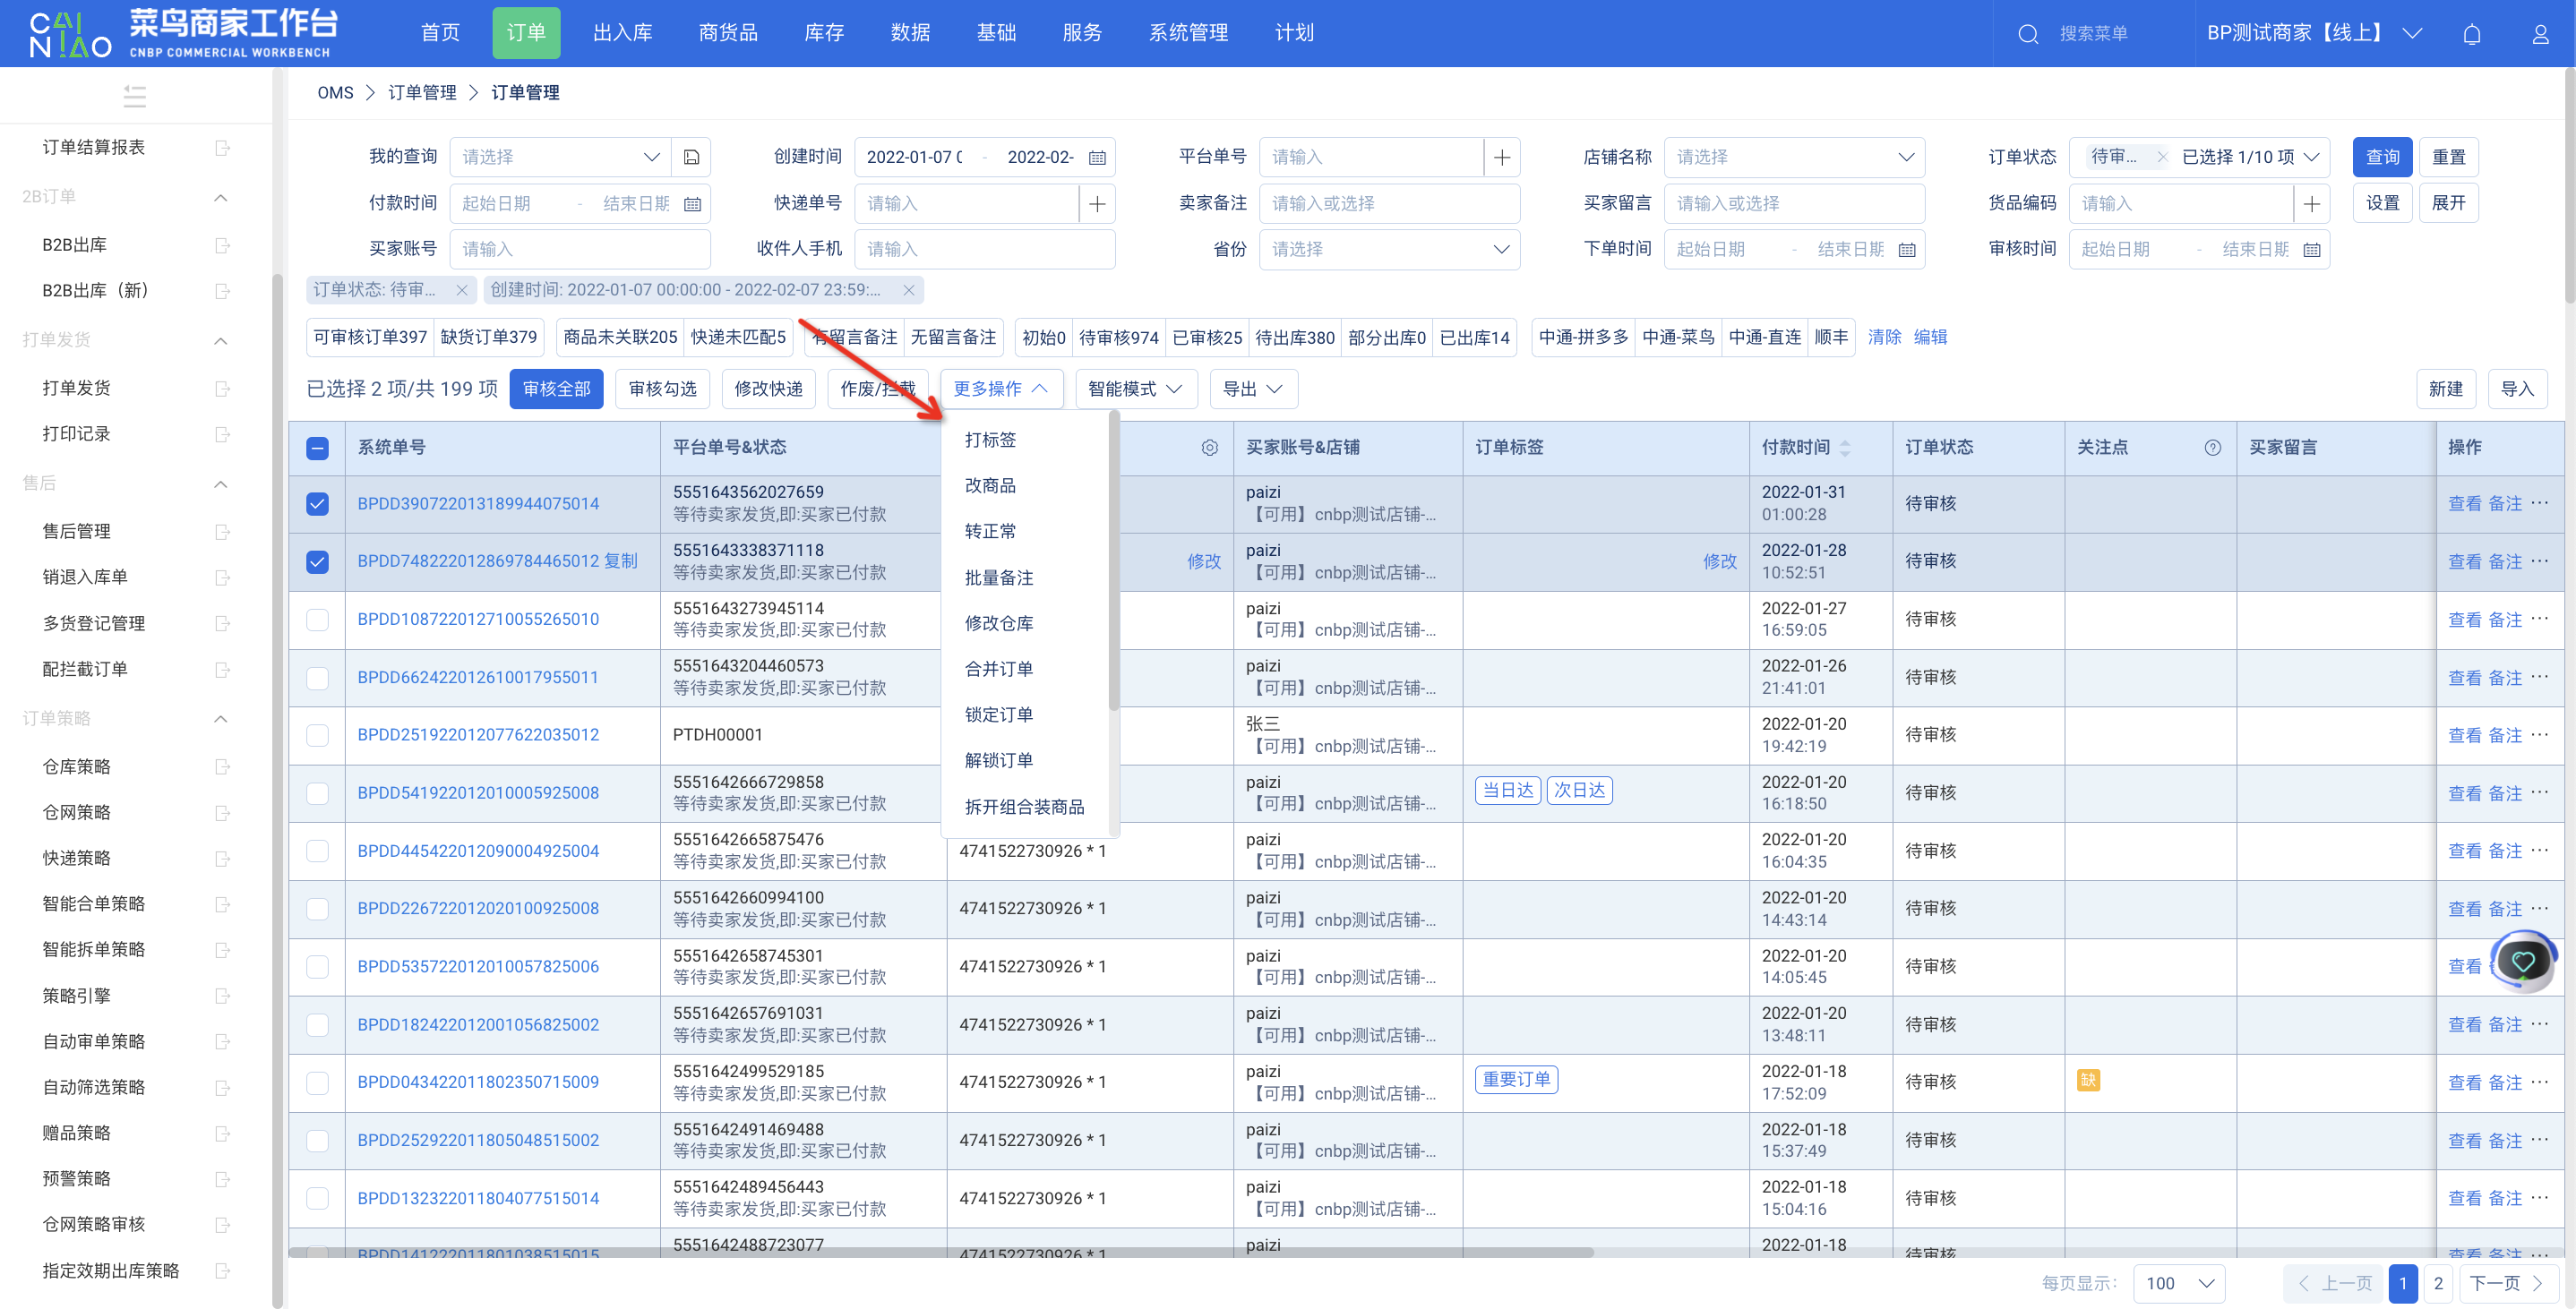Remove the 待审 order status tag
The image size is (2576, 1309).
(2162, 157)
